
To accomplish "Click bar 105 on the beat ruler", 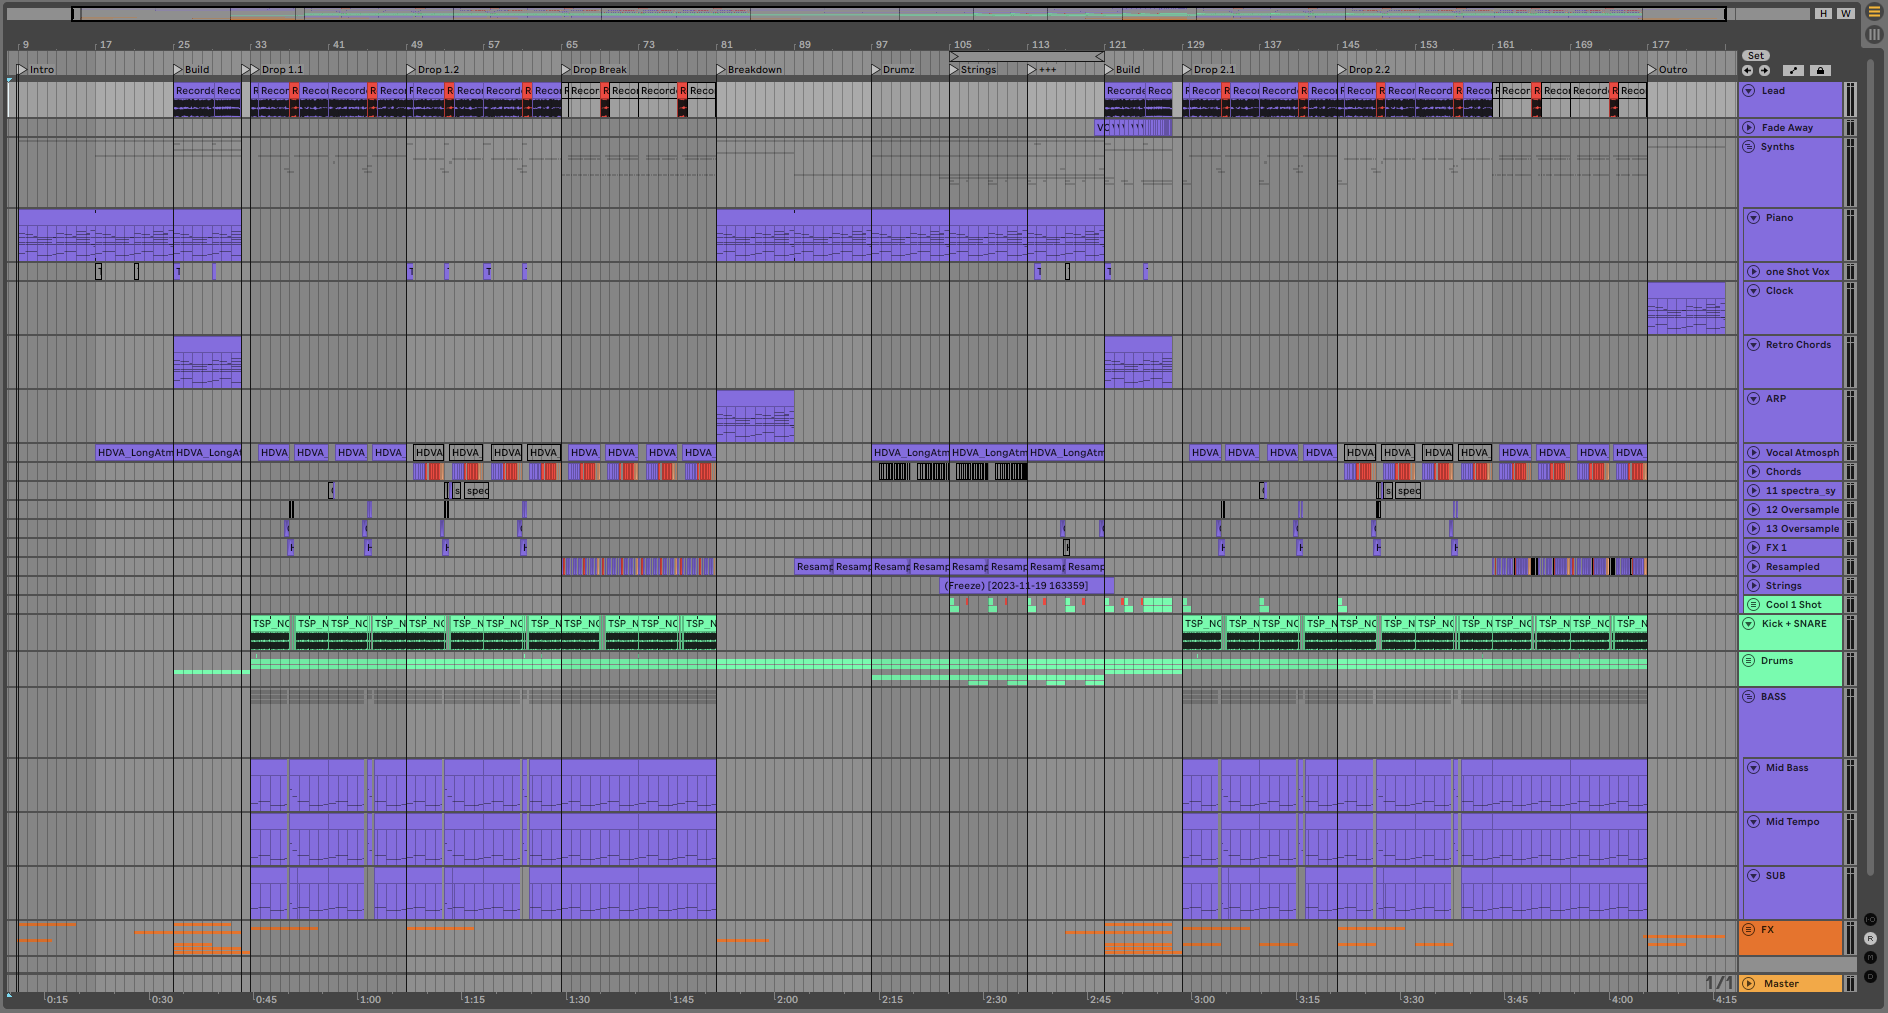I will click(962, 45).
